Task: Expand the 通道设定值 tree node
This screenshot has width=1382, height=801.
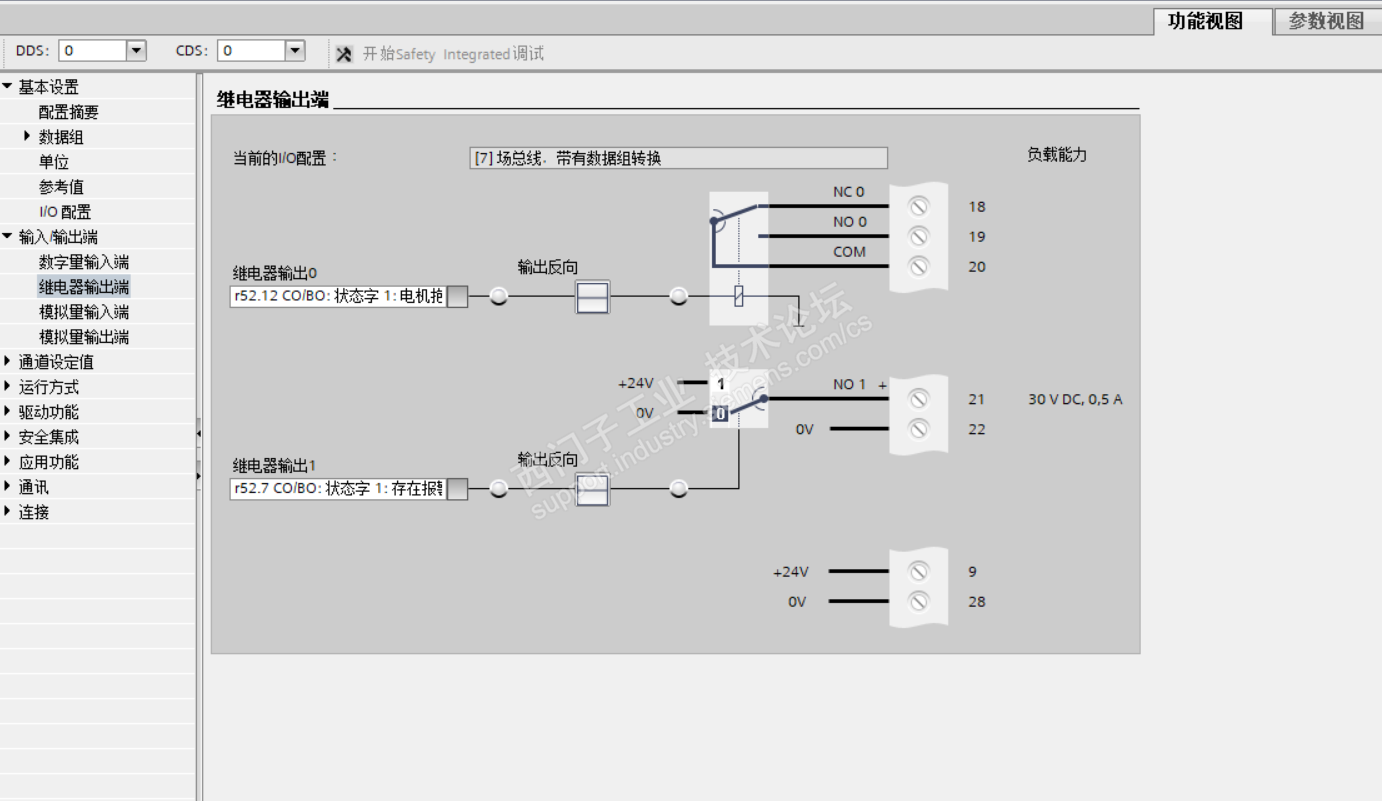Action: point(8,361)
